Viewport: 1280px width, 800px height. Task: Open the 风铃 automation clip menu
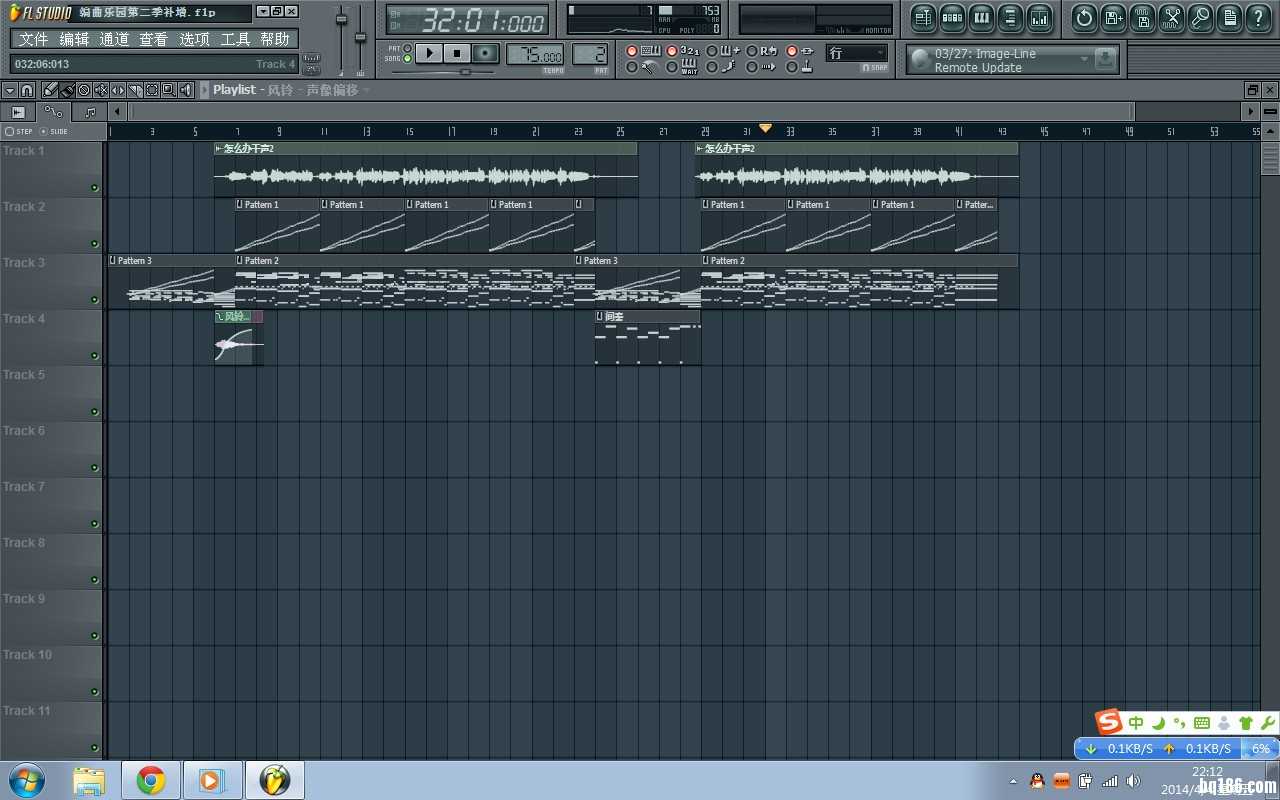[x=219, y=316]
